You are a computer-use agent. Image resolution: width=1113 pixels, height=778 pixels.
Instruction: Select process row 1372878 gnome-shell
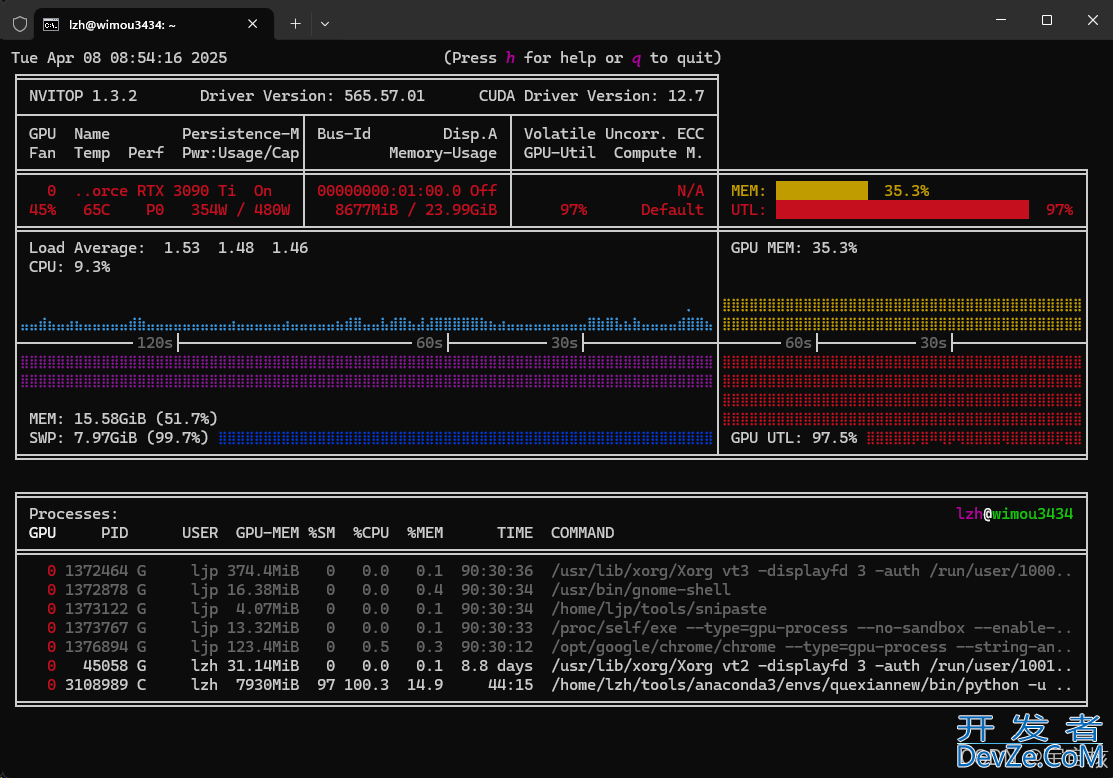tap(551, 590)
